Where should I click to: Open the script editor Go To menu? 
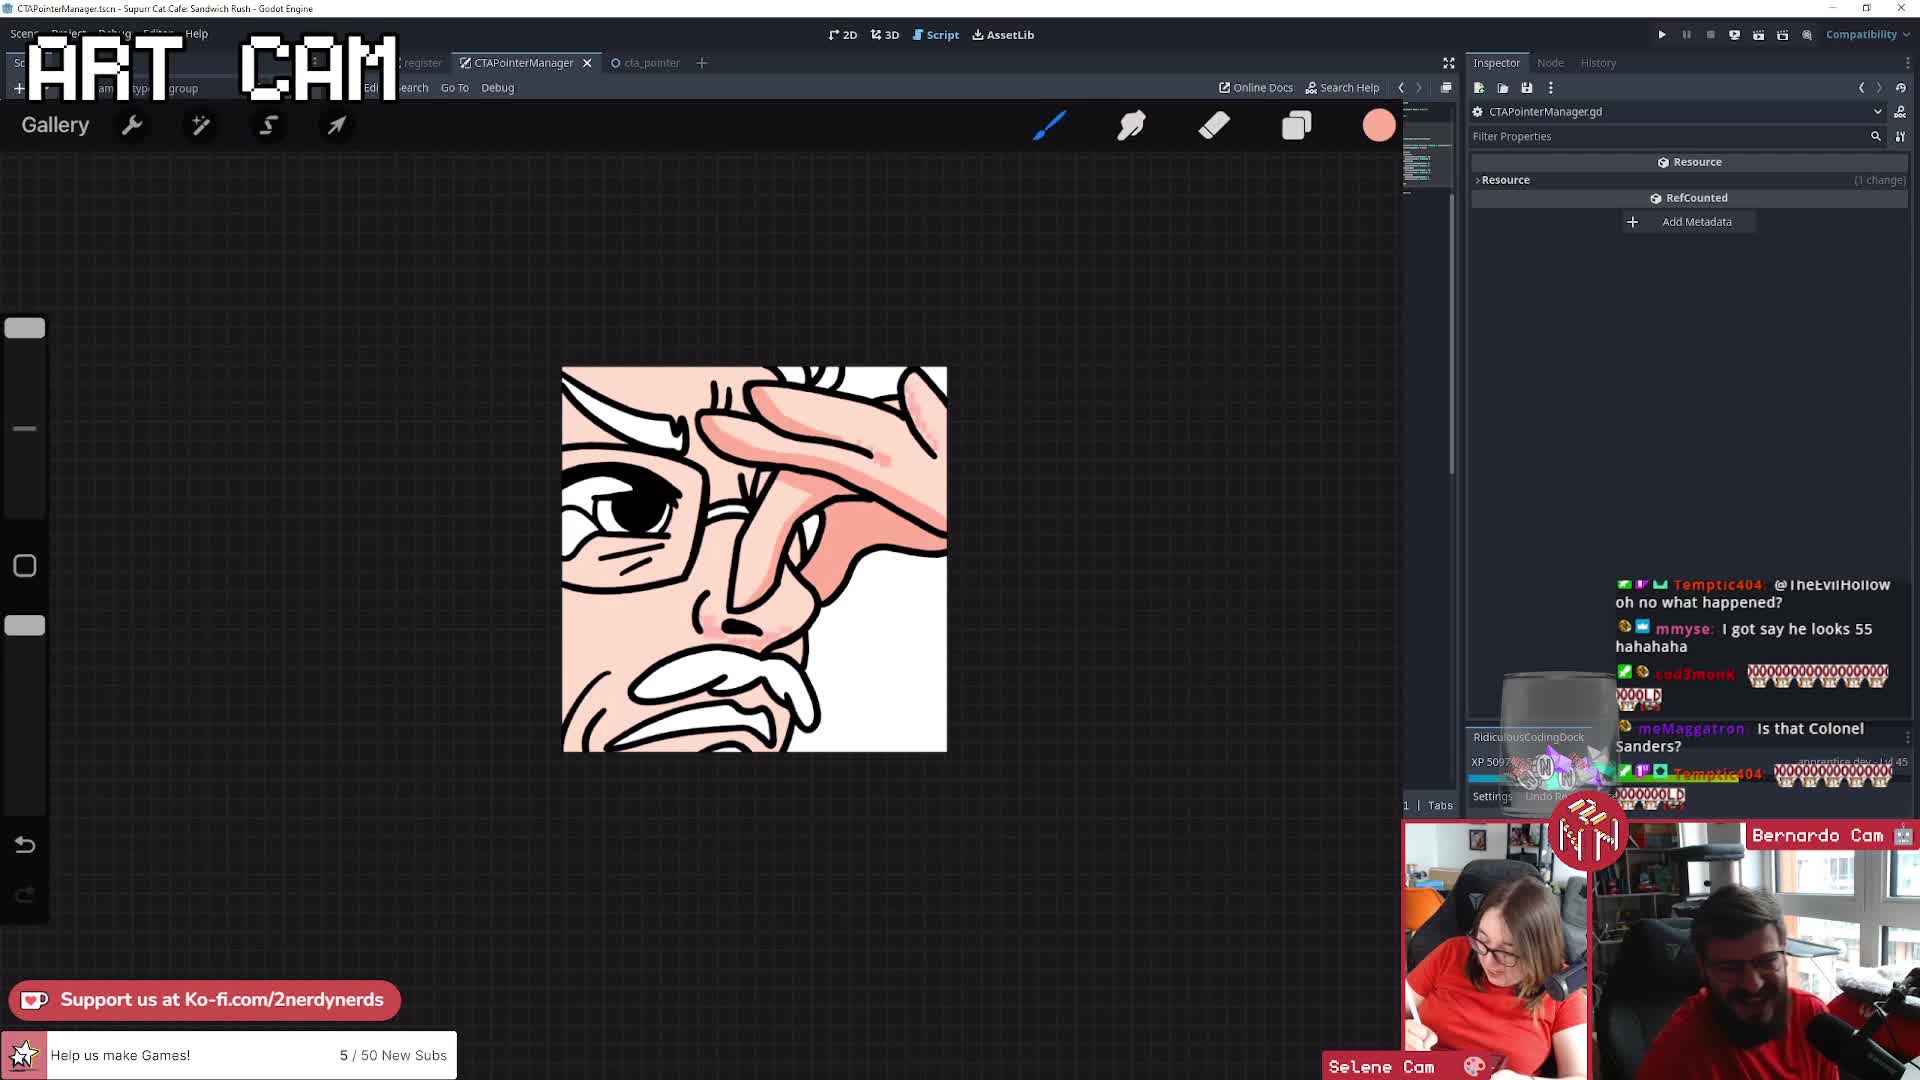click(454, 88)
